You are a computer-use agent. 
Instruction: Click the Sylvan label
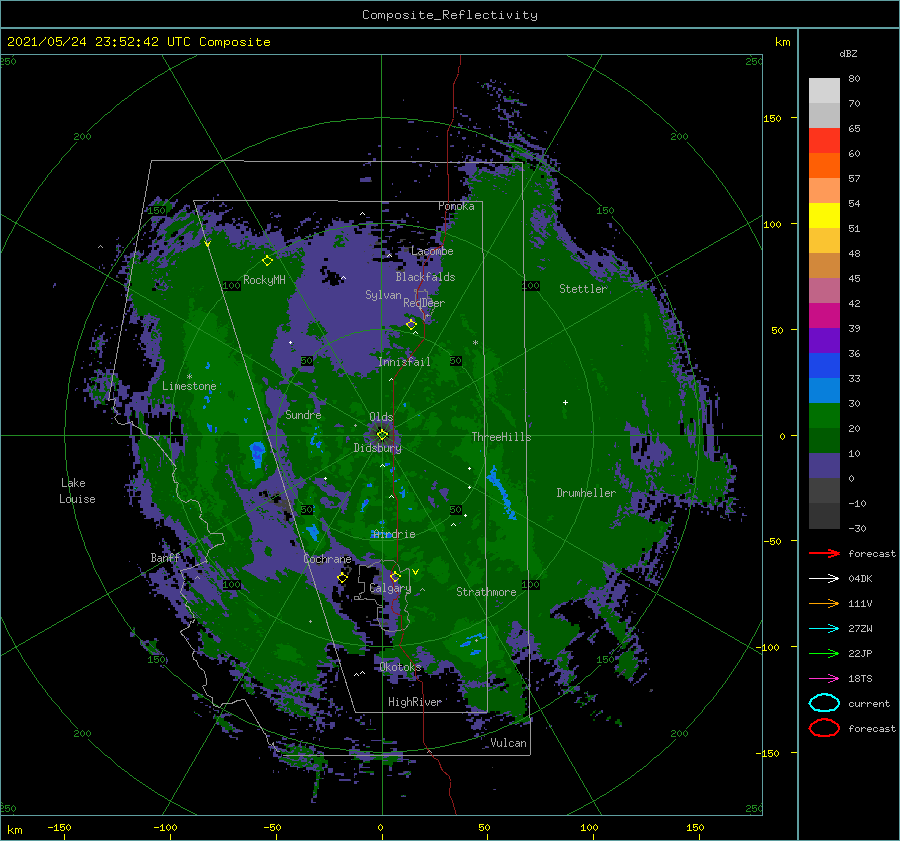point(383,295)
